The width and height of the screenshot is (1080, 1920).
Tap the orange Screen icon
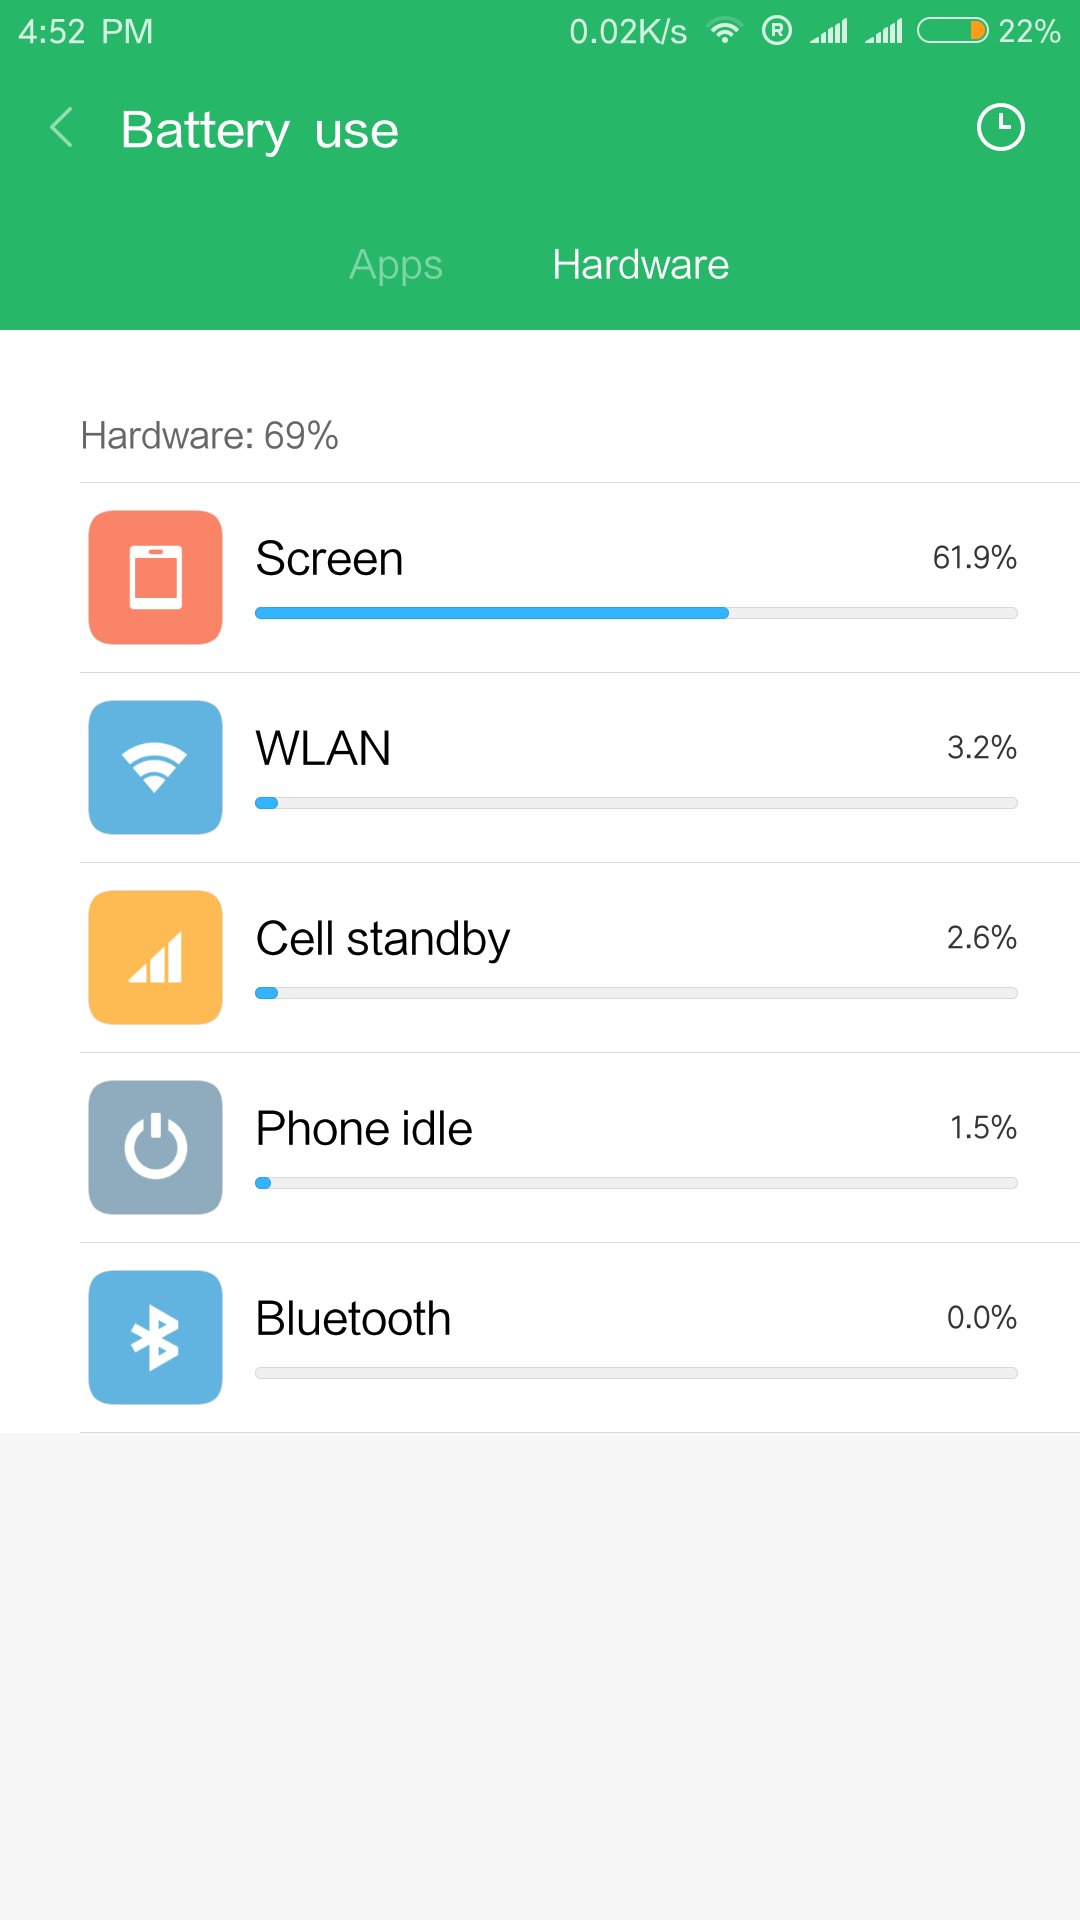(x=155, y=577)
